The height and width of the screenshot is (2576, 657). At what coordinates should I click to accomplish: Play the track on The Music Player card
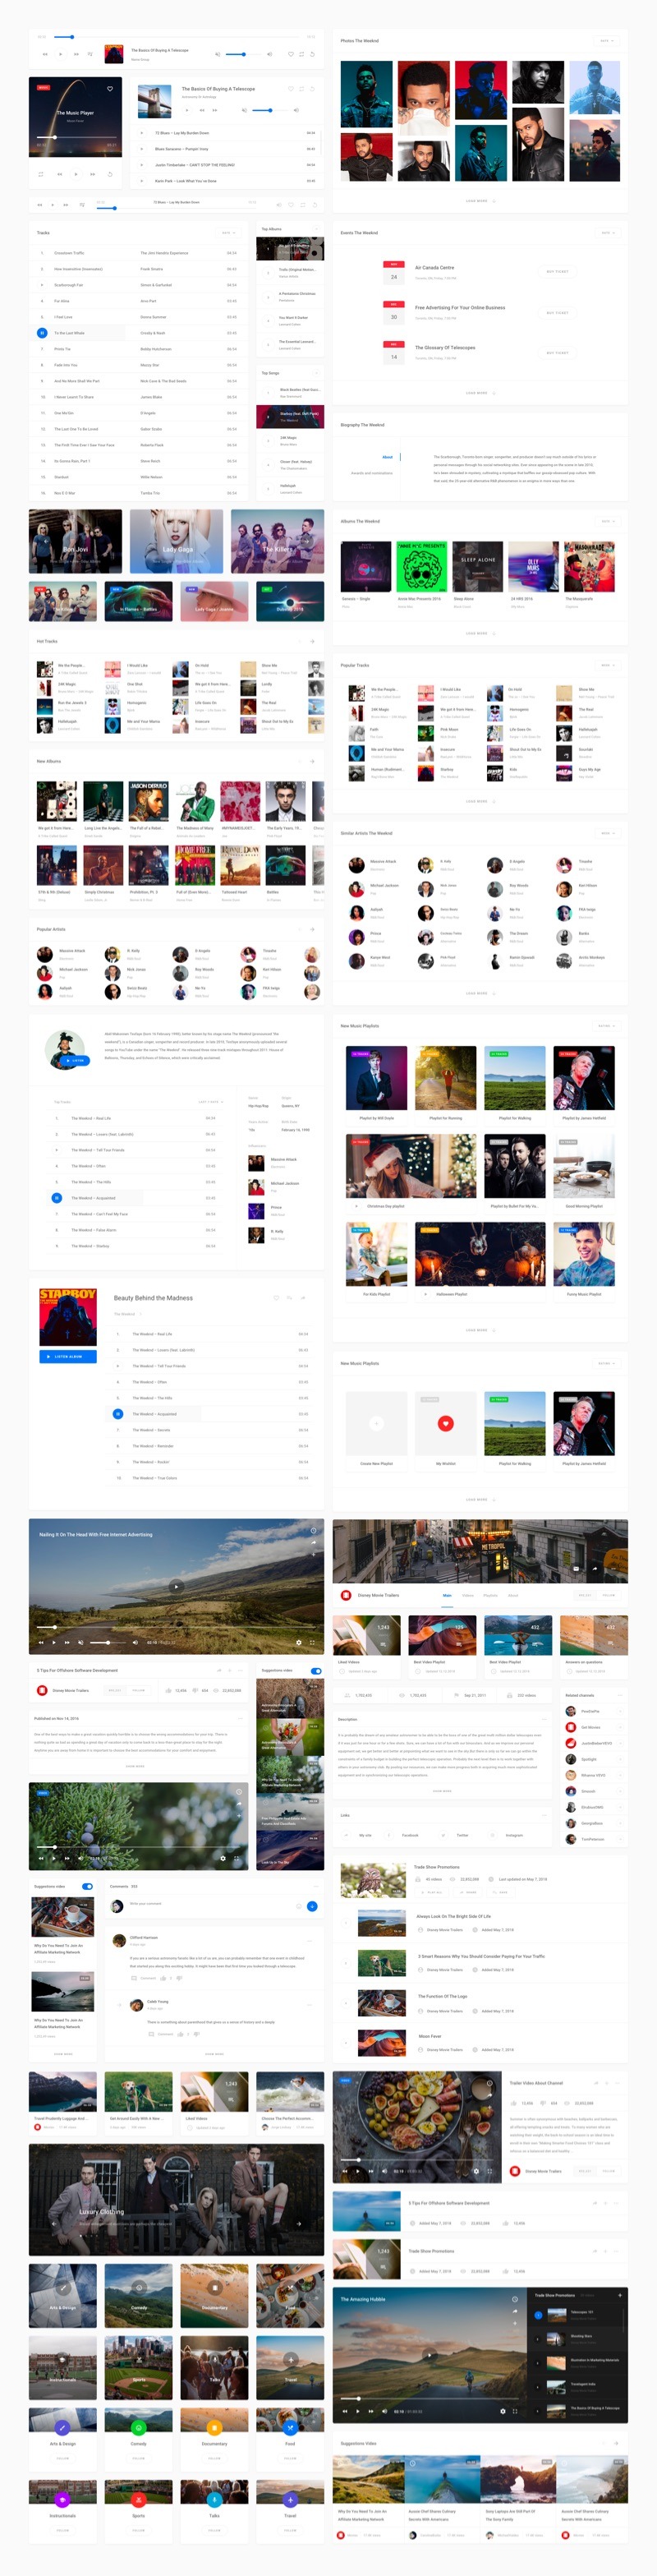point(75,174)
